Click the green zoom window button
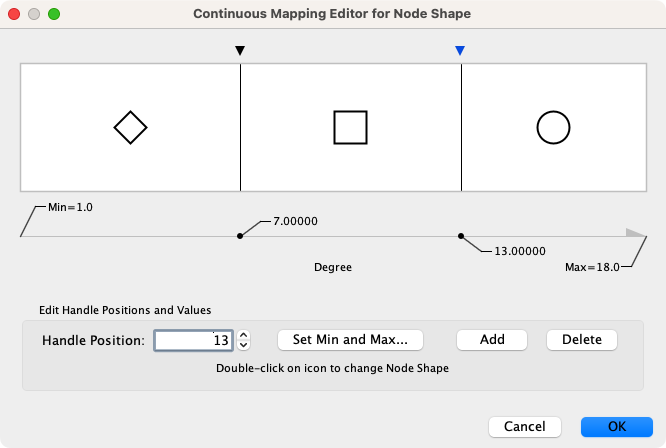 54,15
